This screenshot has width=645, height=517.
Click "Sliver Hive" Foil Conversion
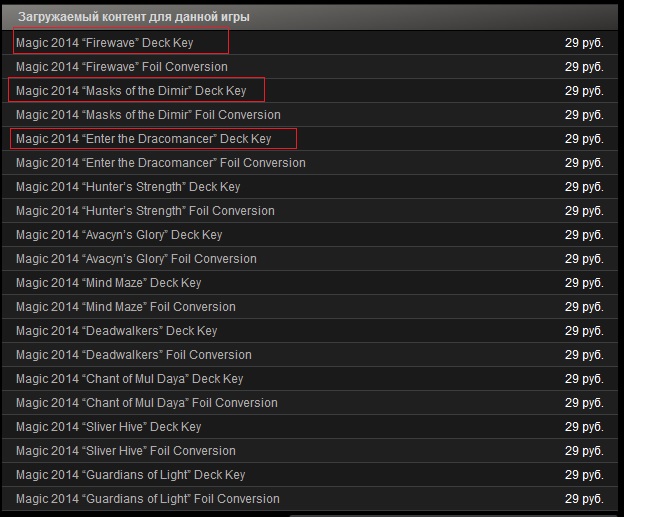(x=126, y=451)
